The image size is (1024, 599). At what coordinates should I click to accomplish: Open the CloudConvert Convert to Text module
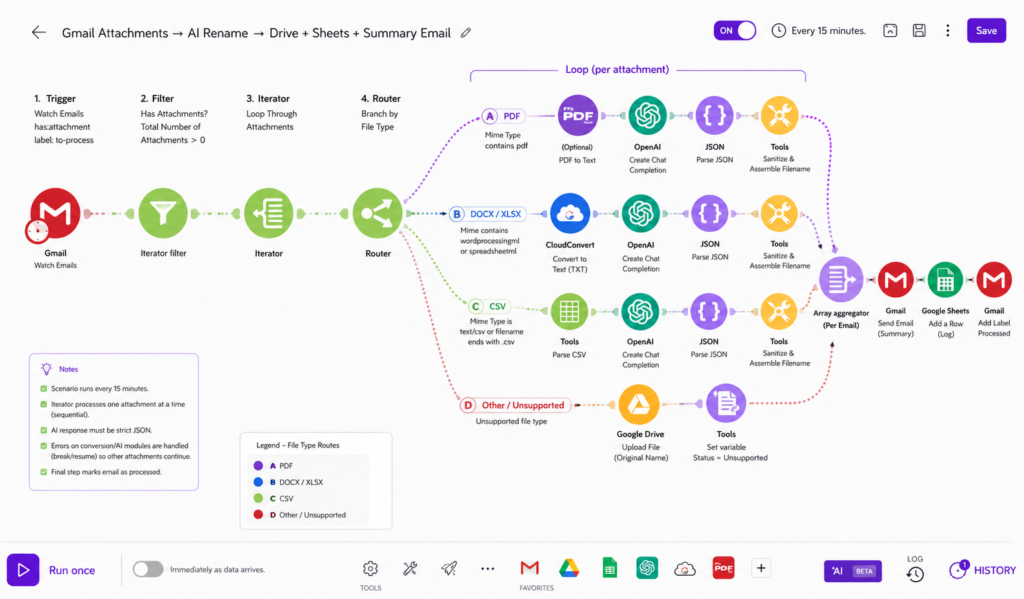click(569, 213)
